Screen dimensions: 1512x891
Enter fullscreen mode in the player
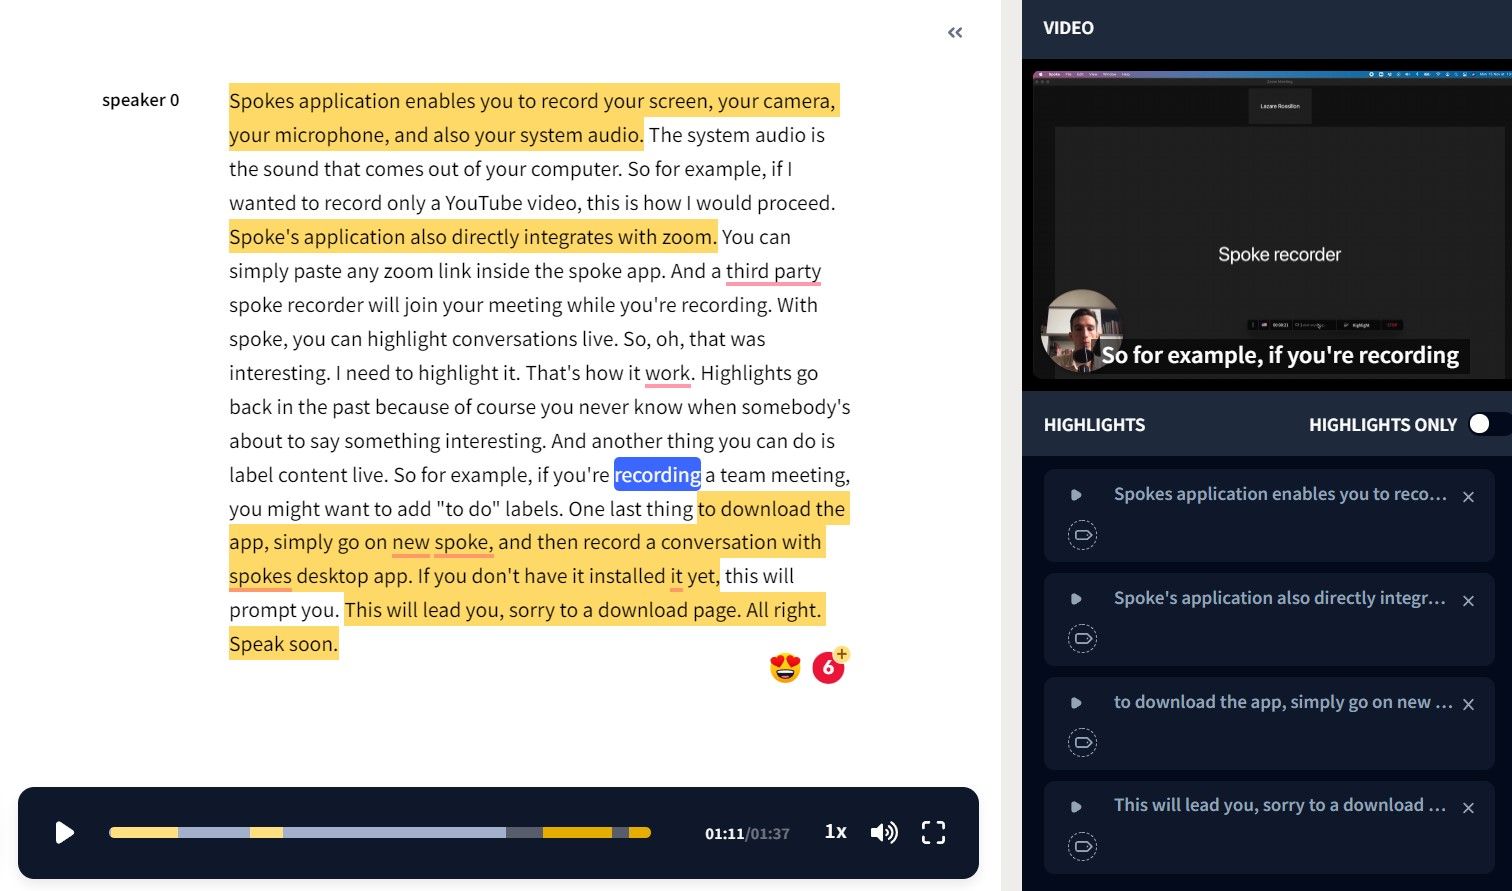pyautogui.click(x=933, y=832)
